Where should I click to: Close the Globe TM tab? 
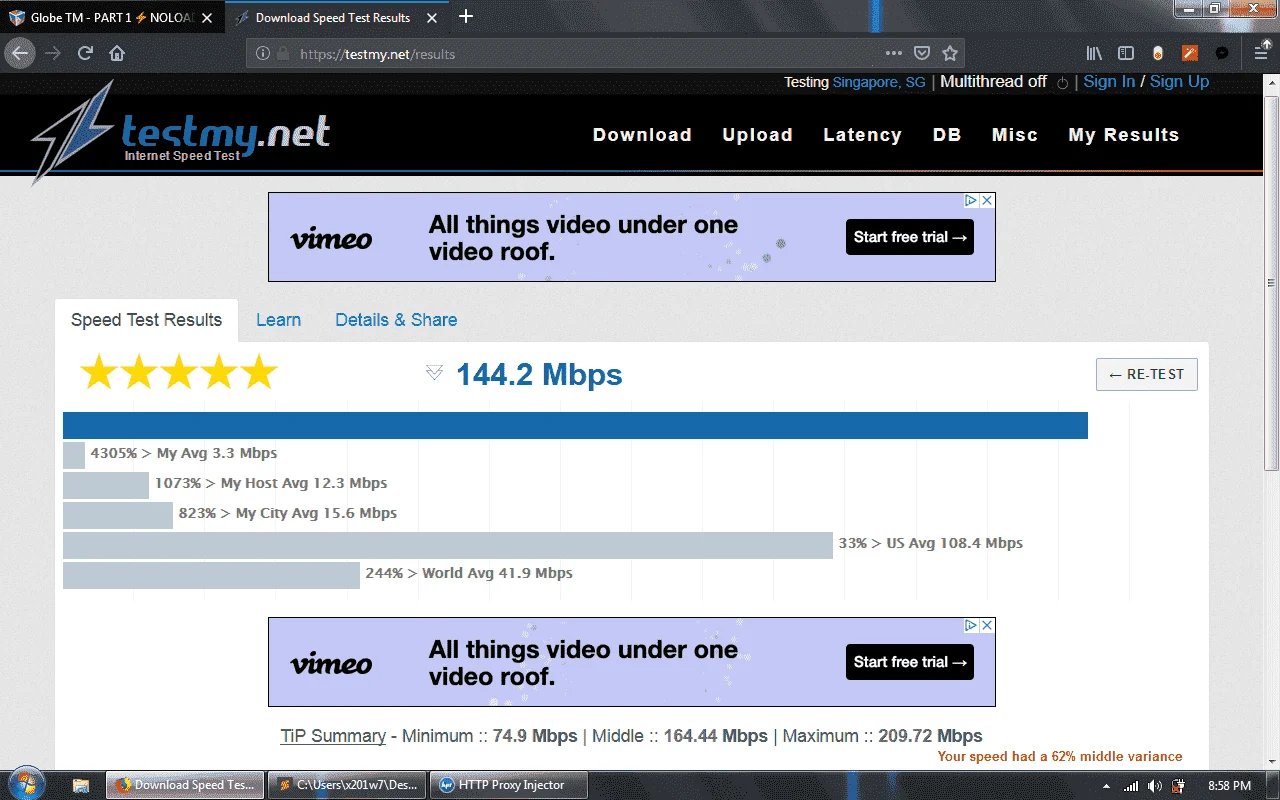click(x=207, y=18)
